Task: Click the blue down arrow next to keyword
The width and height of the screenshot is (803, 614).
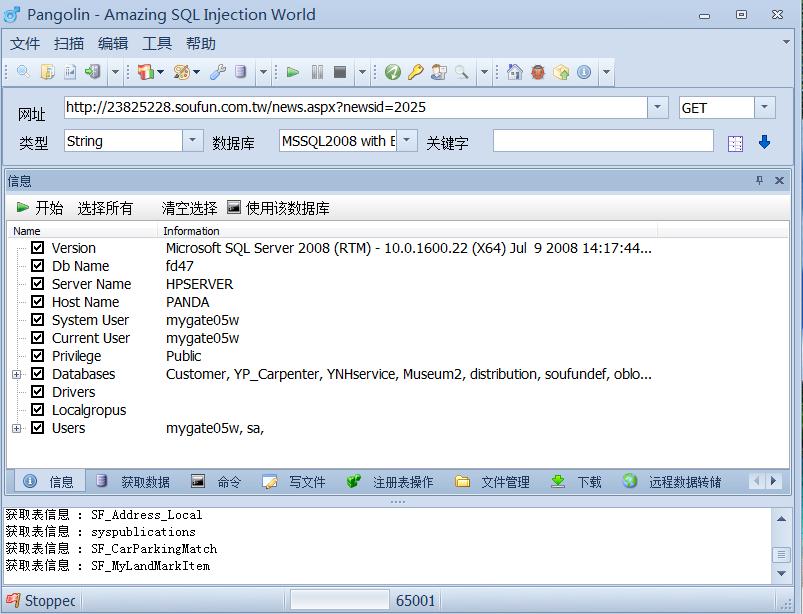Action: click(765, 142)
